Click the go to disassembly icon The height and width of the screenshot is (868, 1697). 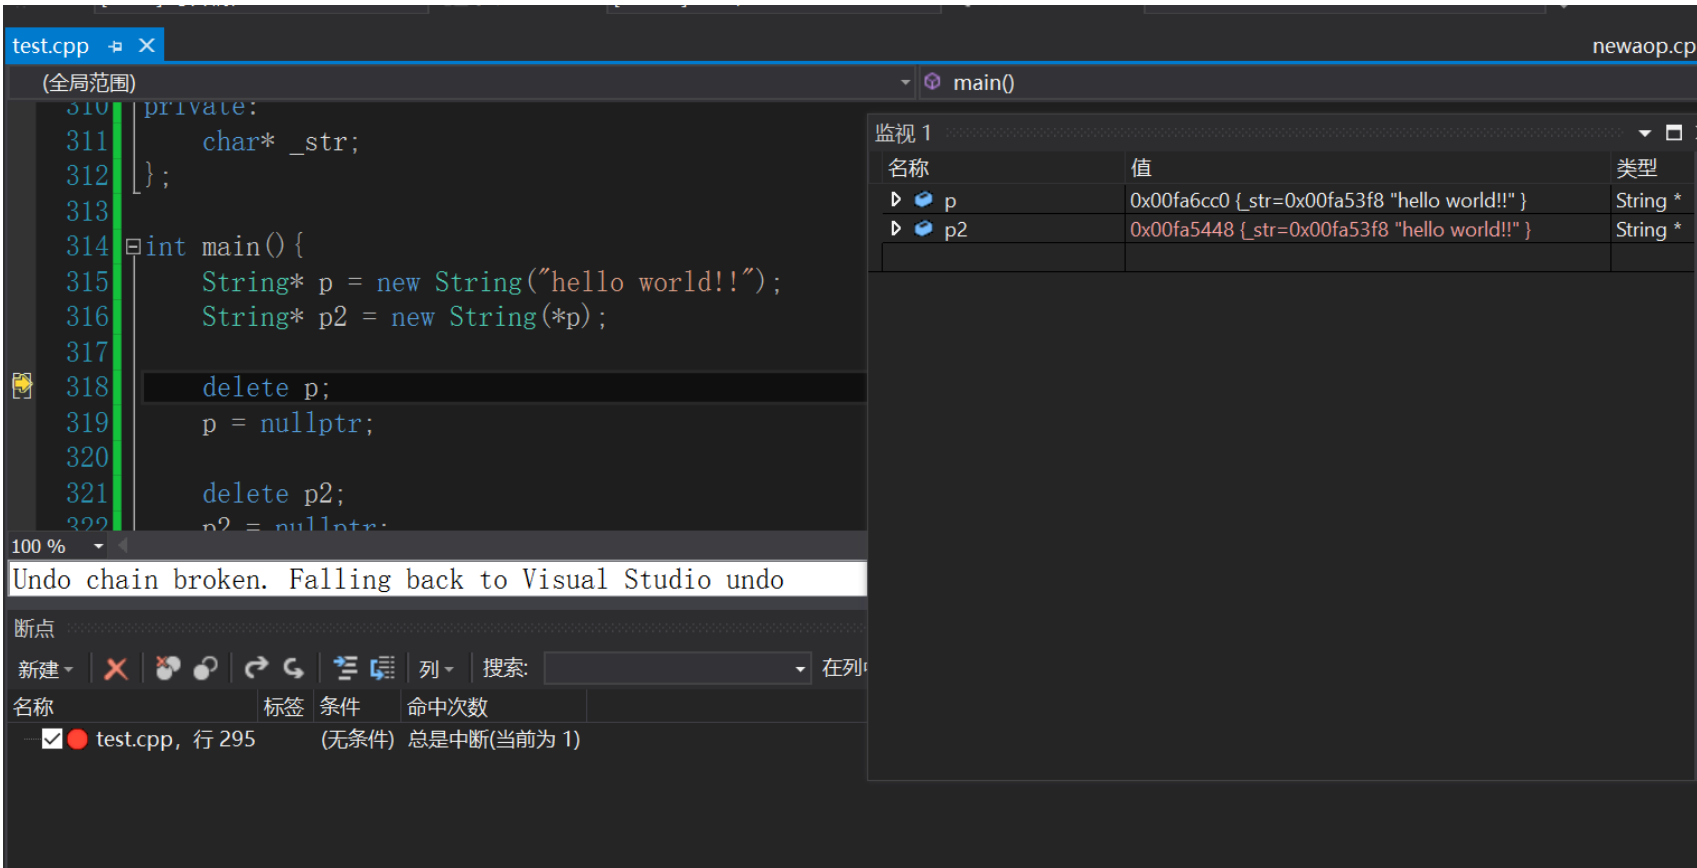382,669
